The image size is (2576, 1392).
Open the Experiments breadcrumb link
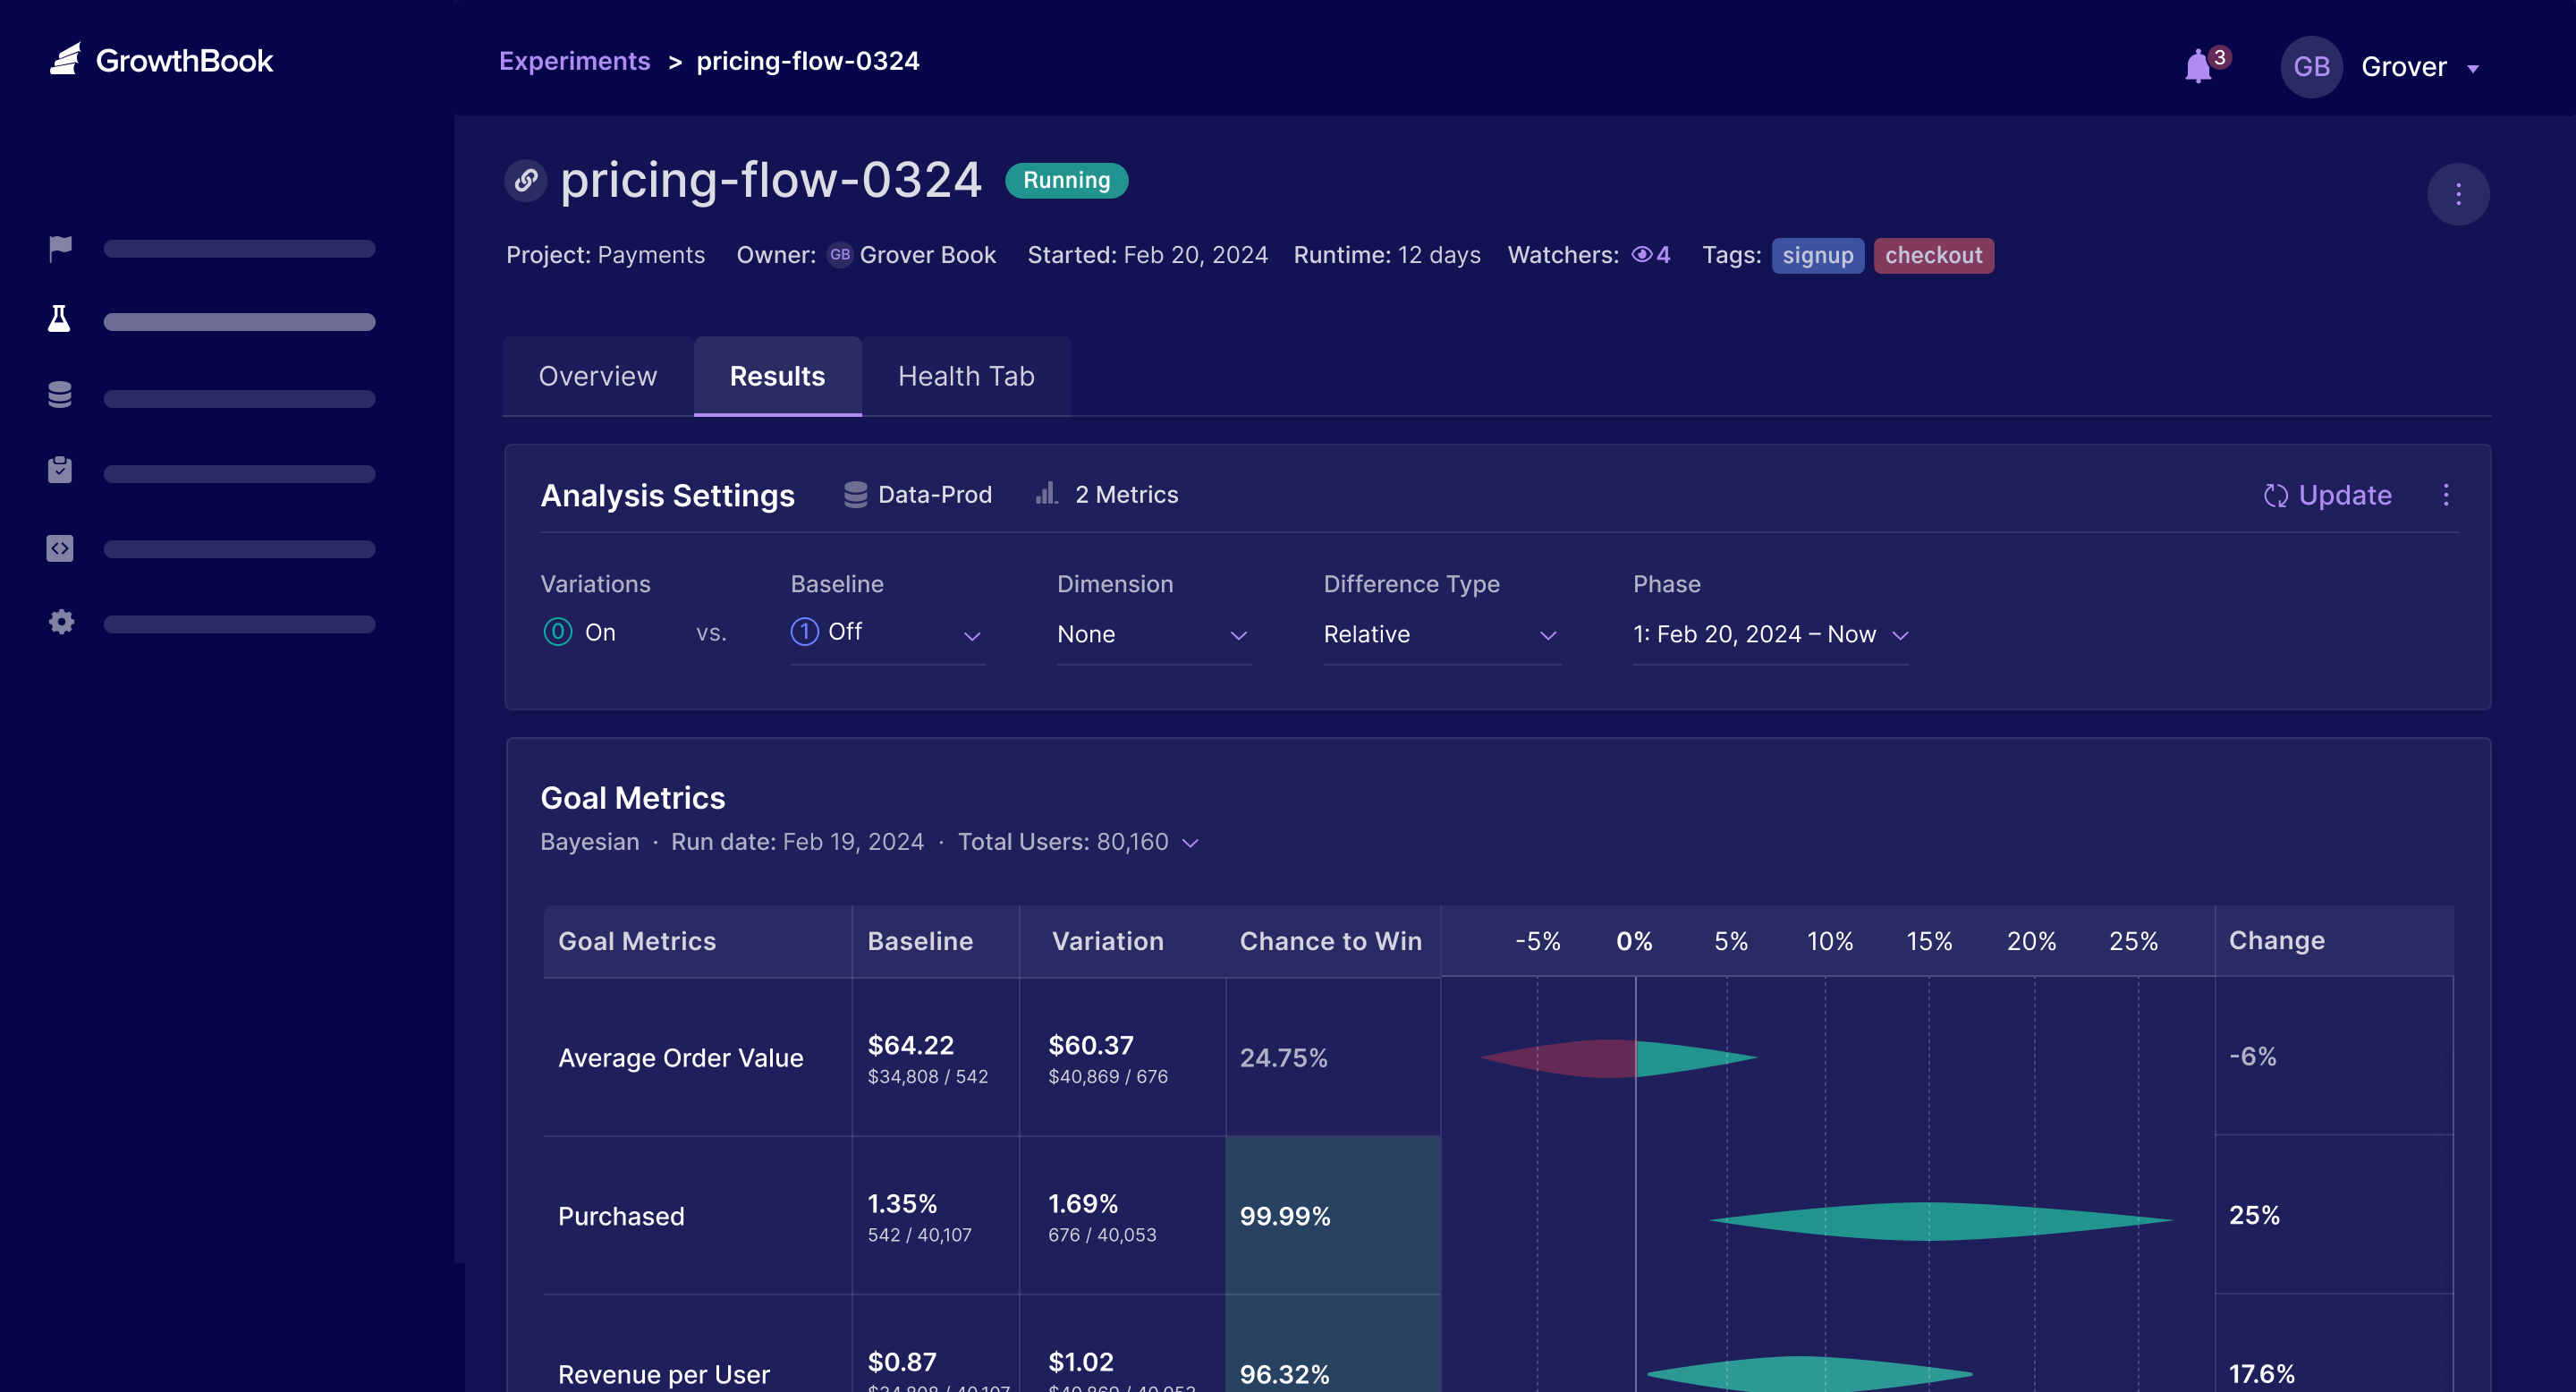(574, 60)
